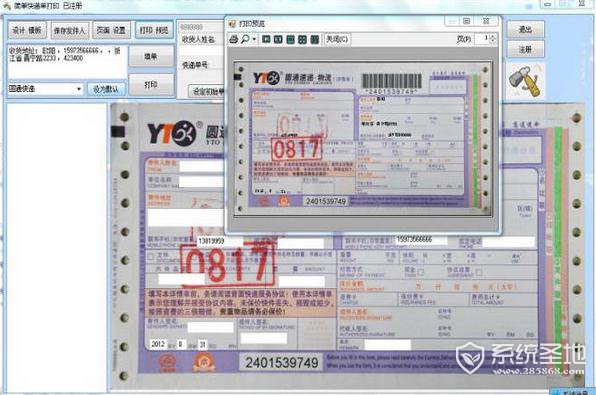Click the main app icon in title bar
Image resolution: width=596 pixels, height=395 pixels.
[7, 6]
